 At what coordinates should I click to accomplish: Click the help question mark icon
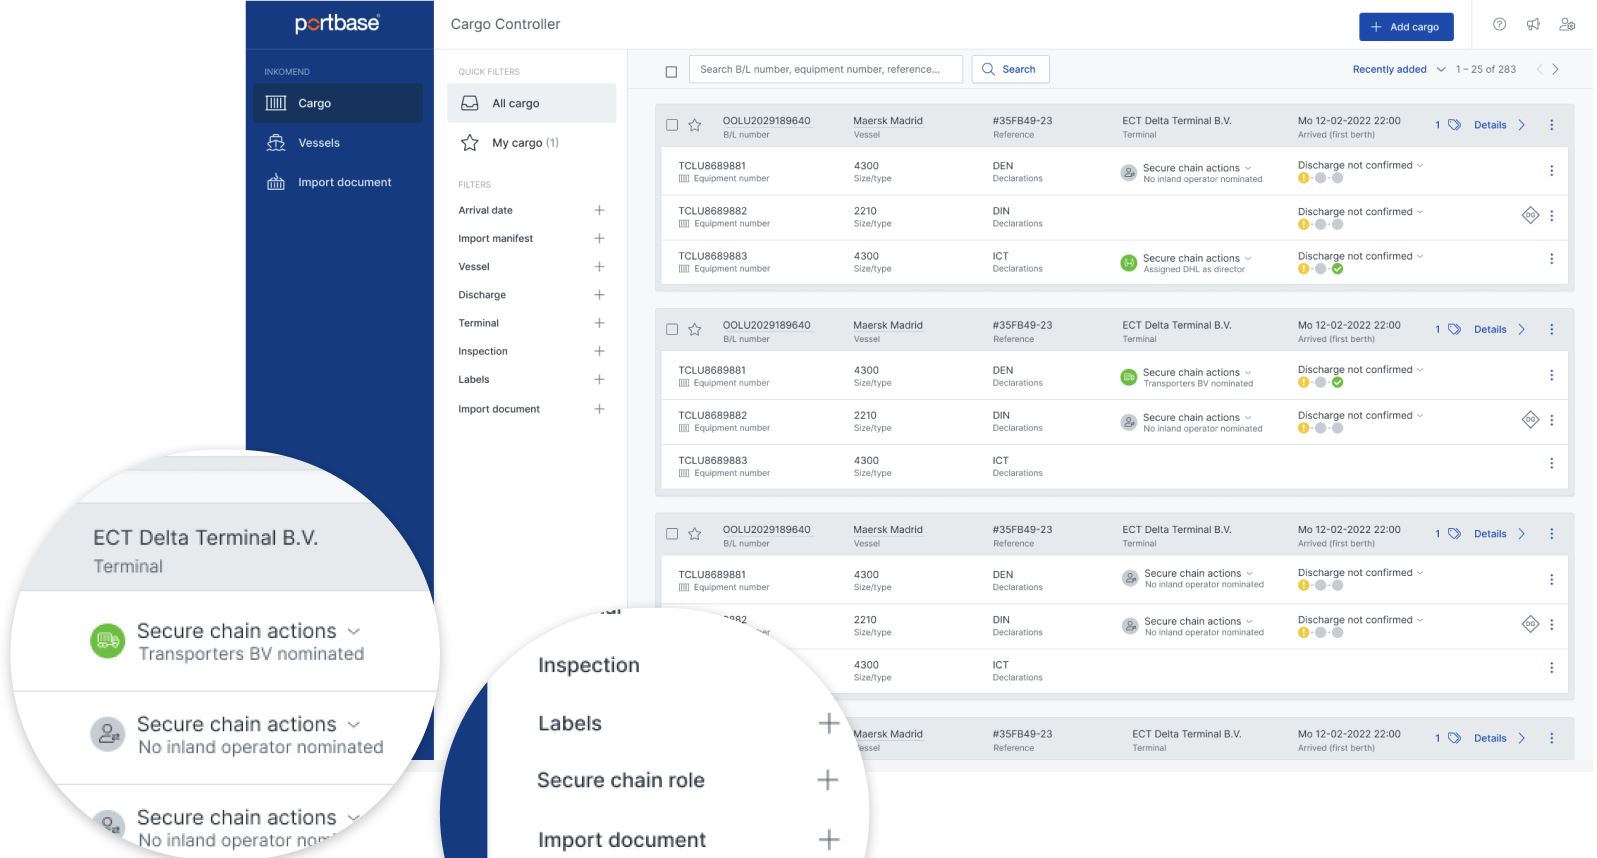coord(1499,25)
